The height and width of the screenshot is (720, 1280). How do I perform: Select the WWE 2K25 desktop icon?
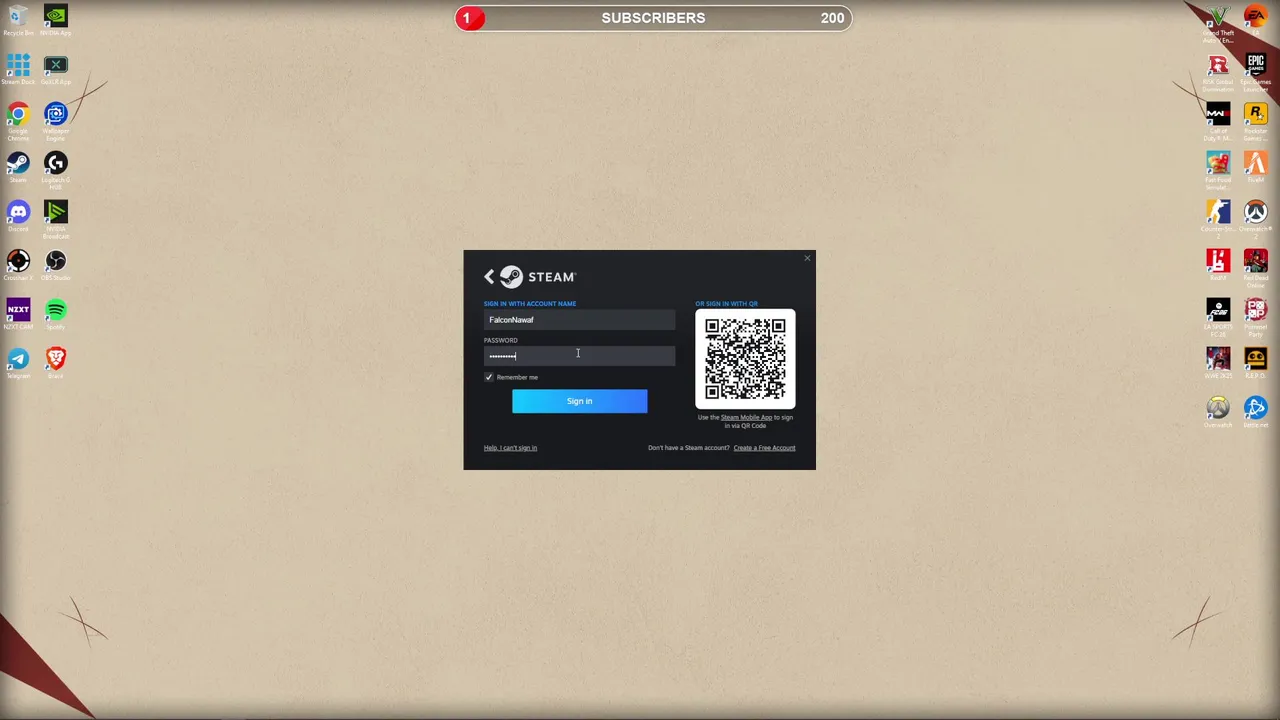point(1218,363)
